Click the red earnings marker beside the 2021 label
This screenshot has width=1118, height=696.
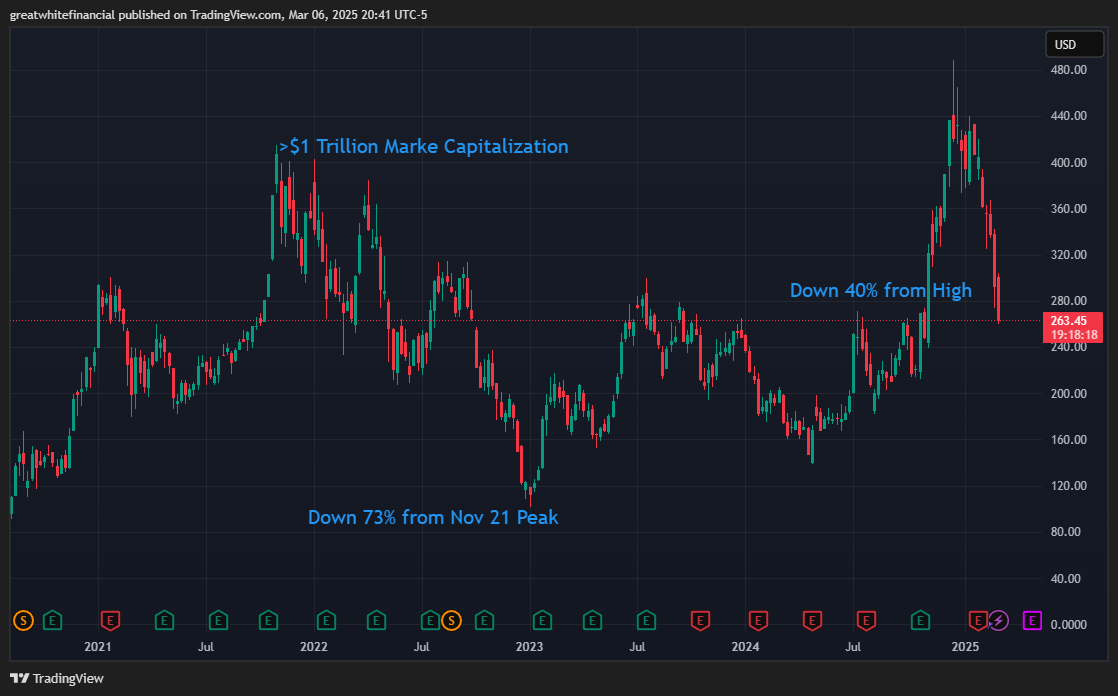click(x=110, y=620)
